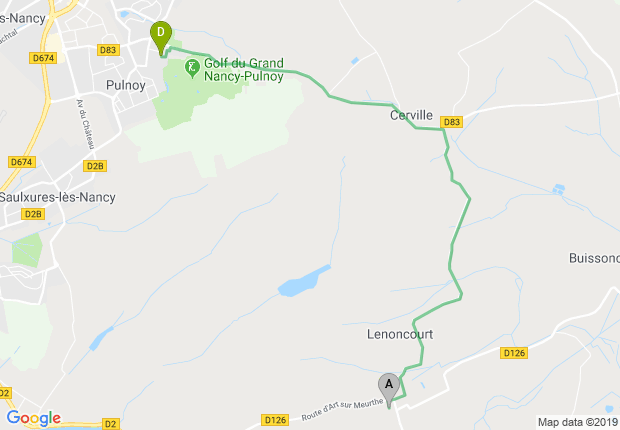Click the D126 badge east of Lenoncourt
The width and height of the screenshot is (620, 430).
point(514,353)
